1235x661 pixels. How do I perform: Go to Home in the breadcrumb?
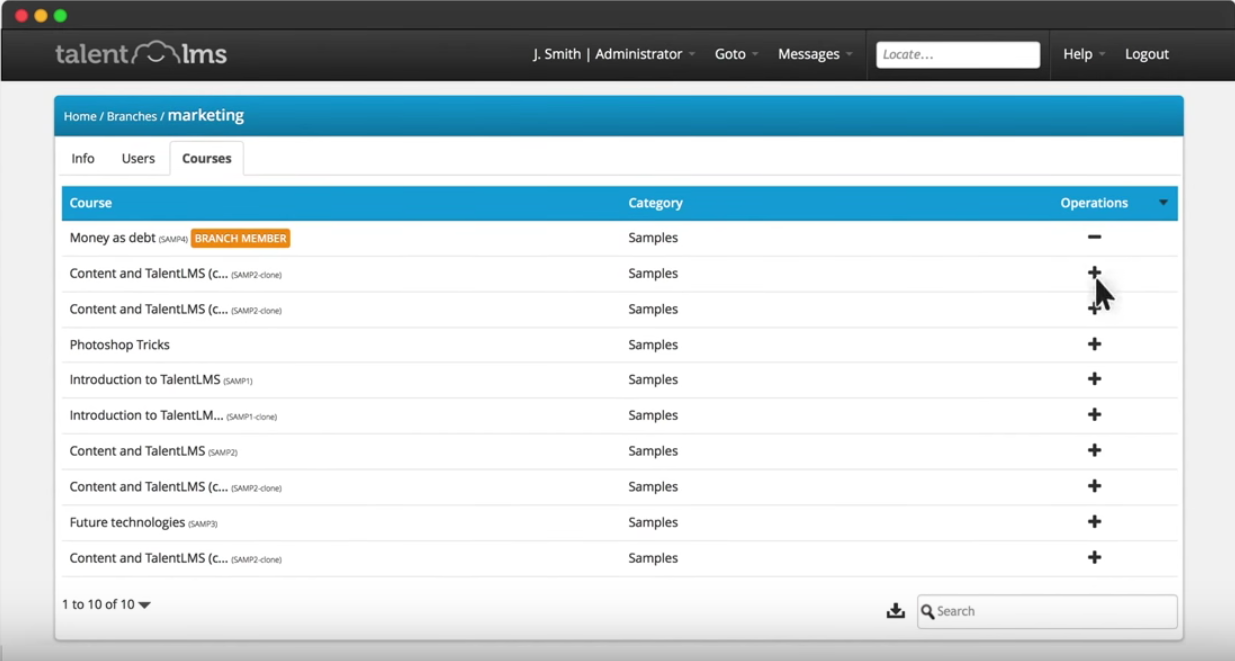pos(80,116)
